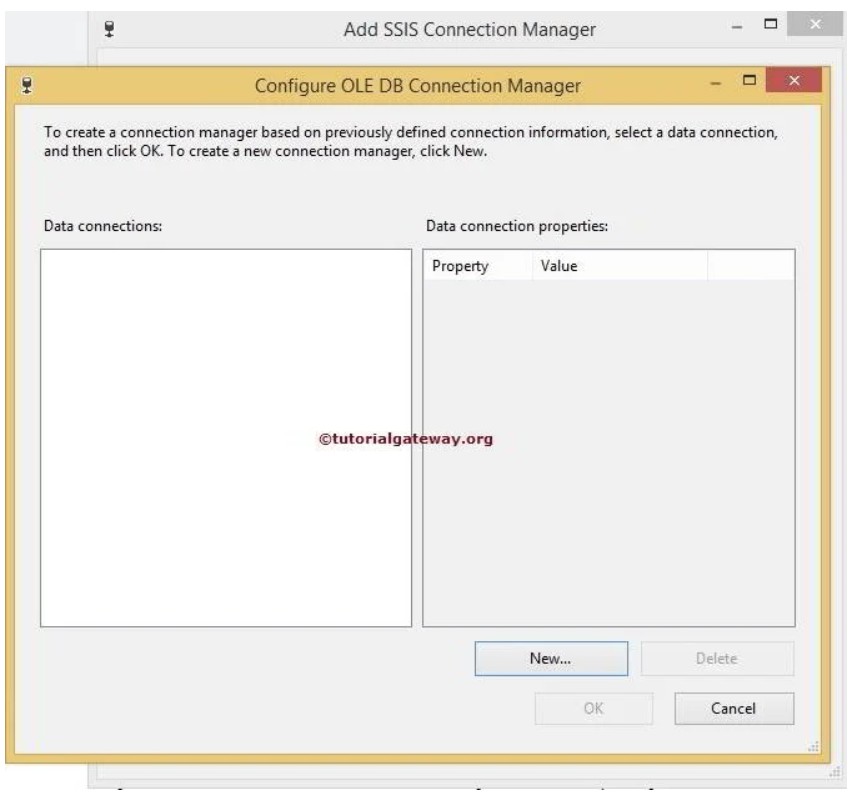Click the disabled Delete button
The image size is (855, 797).
click(716, 658)
